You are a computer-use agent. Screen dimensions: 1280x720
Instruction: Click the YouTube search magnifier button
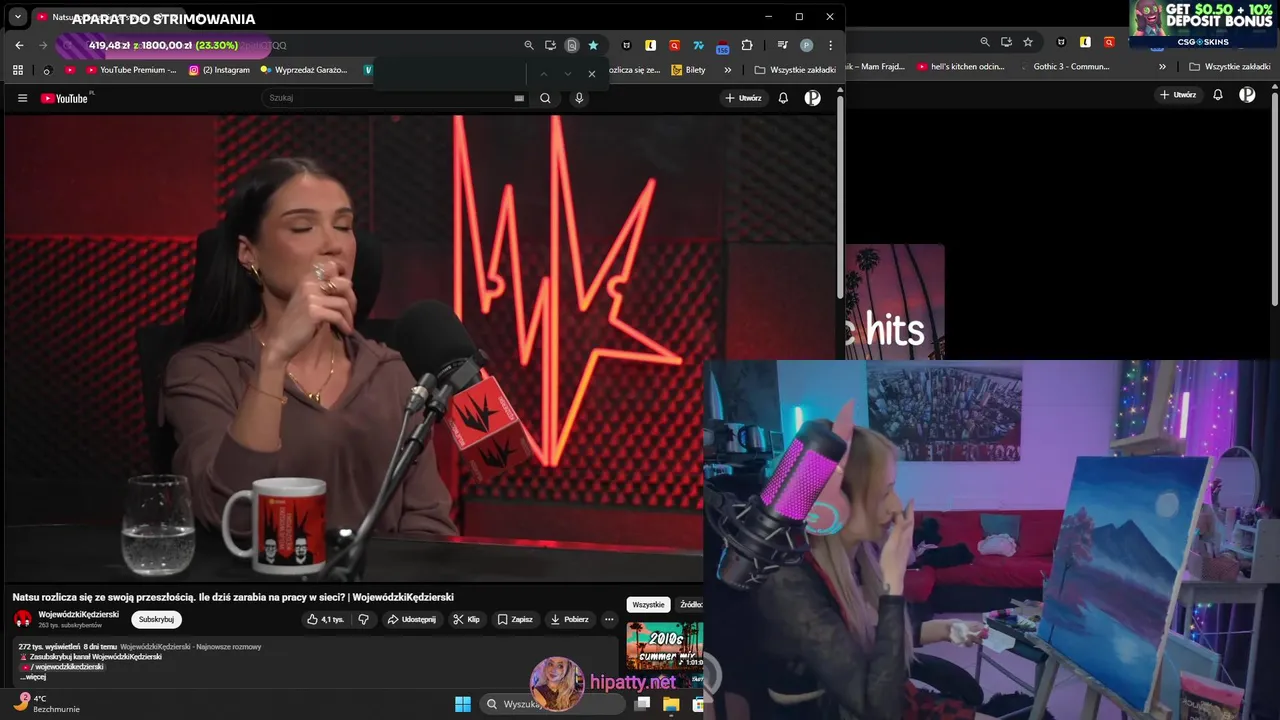coord(545,98)
